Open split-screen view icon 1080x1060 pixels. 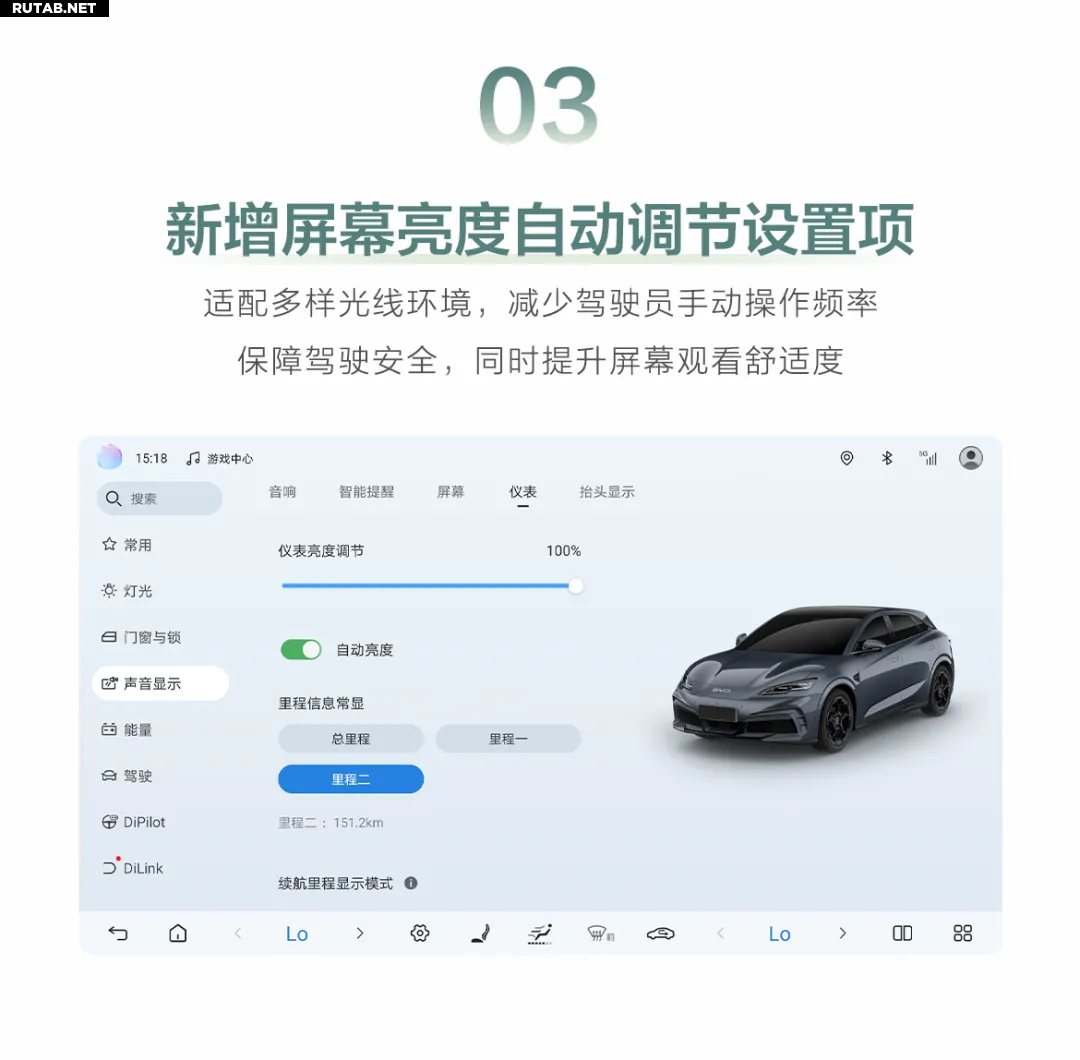pos(902,933)
